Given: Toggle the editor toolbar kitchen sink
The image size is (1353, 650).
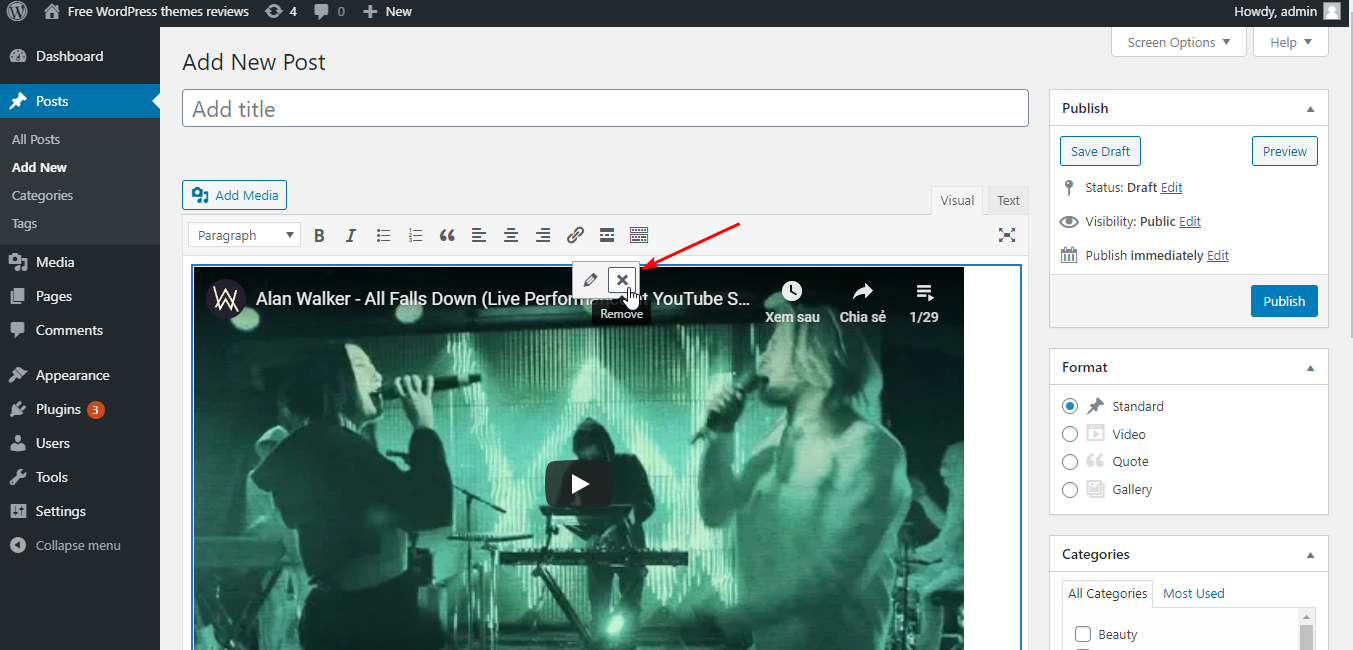Looking at the screenshot, I should (x=639, y=236).
